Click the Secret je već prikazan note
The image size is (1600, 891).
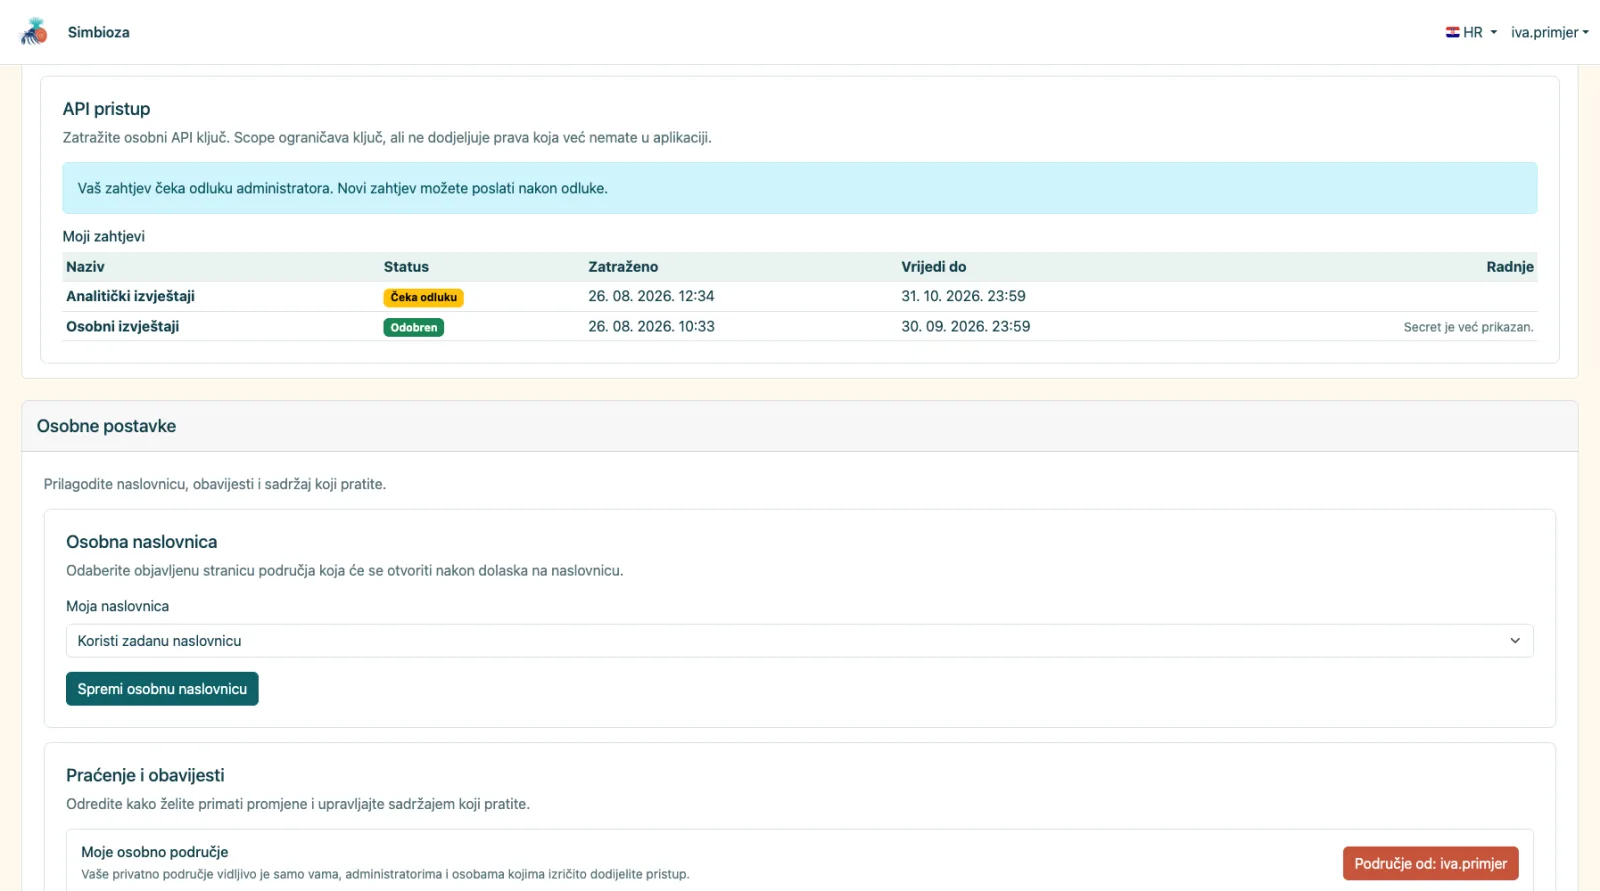(1468, 327)
